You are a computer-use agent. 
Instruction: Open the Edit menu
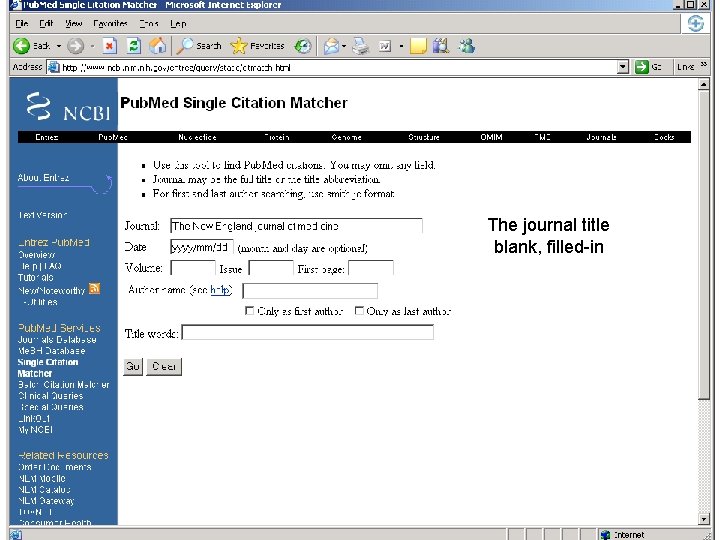click(x=46, y=23)
